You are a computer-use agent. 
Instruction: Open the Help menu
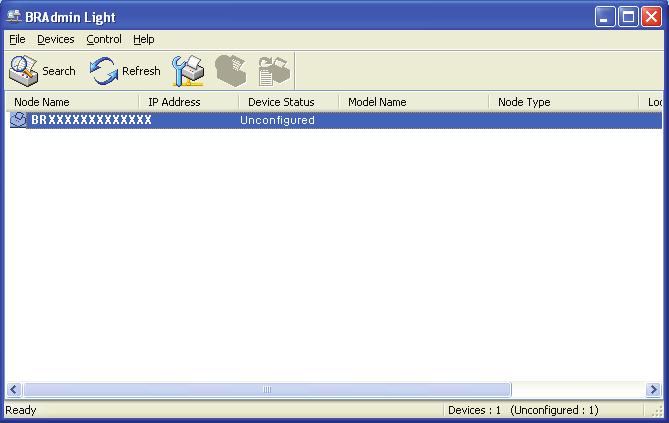point(143,39)
